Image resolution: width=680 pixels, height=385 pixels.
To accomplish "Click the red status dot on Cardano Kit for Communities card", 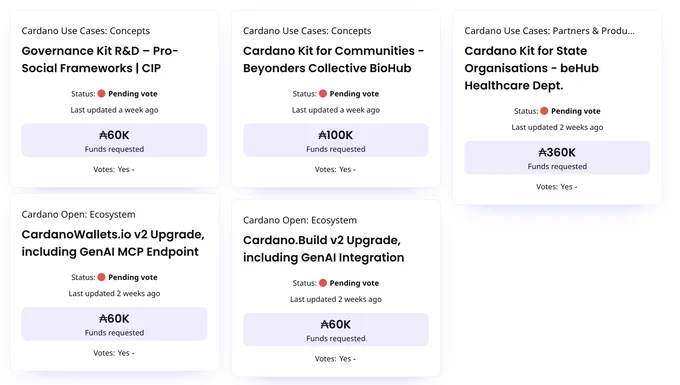I will (x=323, y=94).
